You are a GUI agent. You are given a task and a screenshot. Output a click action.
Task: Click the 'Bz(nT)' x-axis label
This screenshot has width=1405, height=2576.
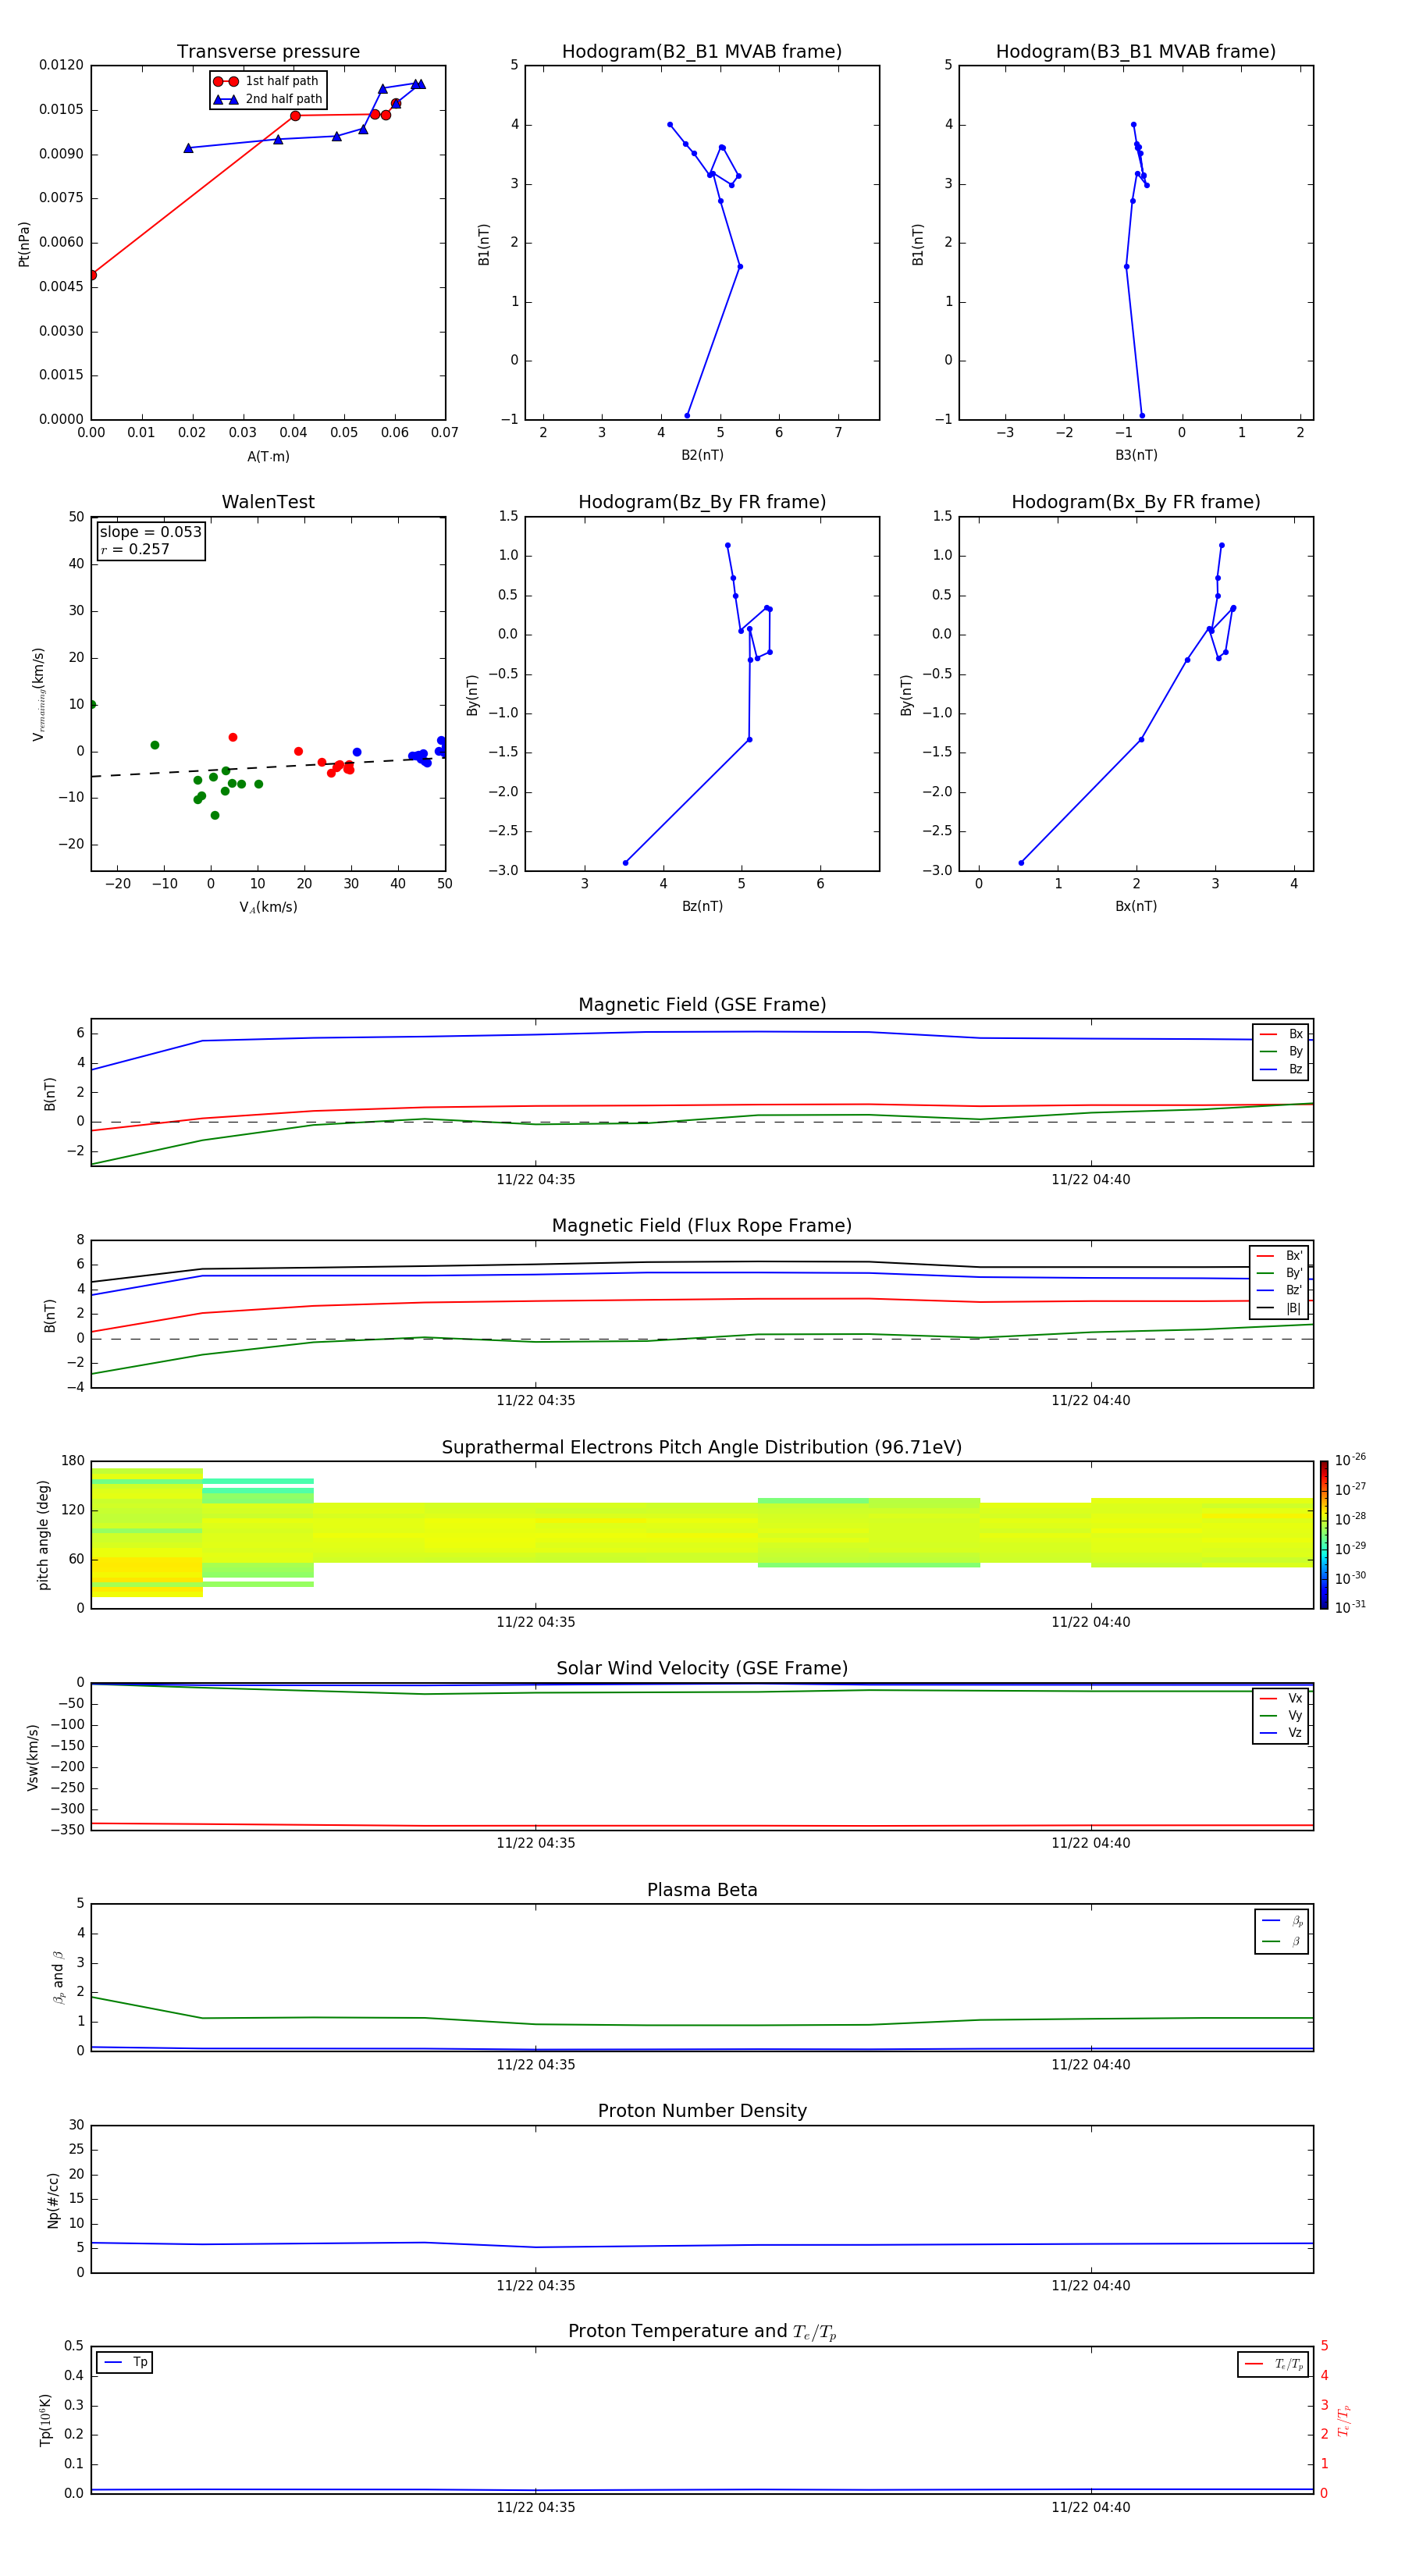click(x=702, y=907)
